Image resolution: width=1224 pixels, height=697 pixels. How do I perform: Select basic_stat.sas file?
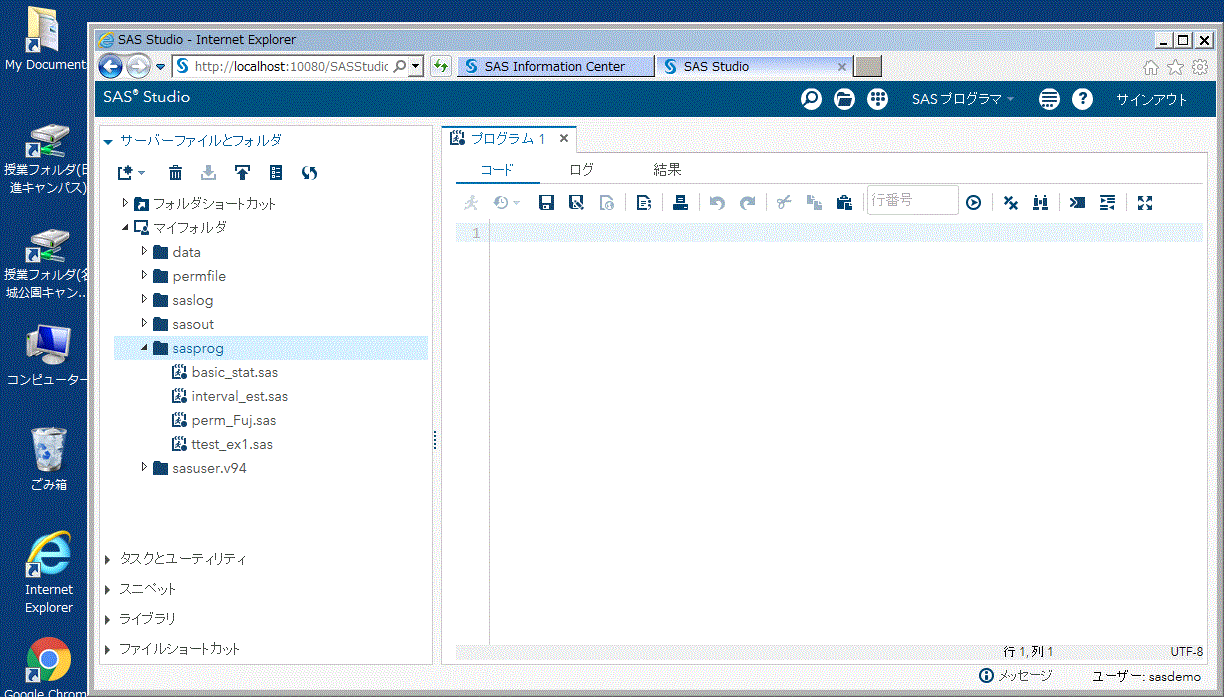coord(234,372)
